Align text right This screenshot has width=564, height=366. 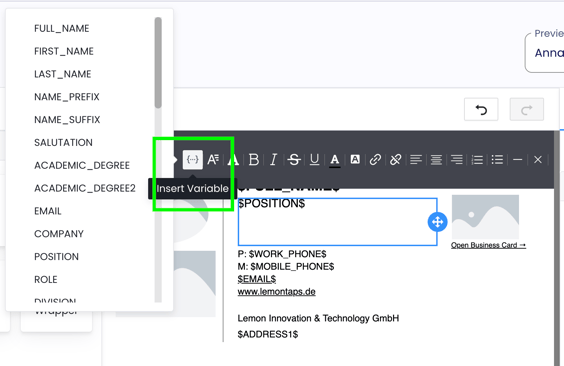pyautogui.click(x=457, y=159)
